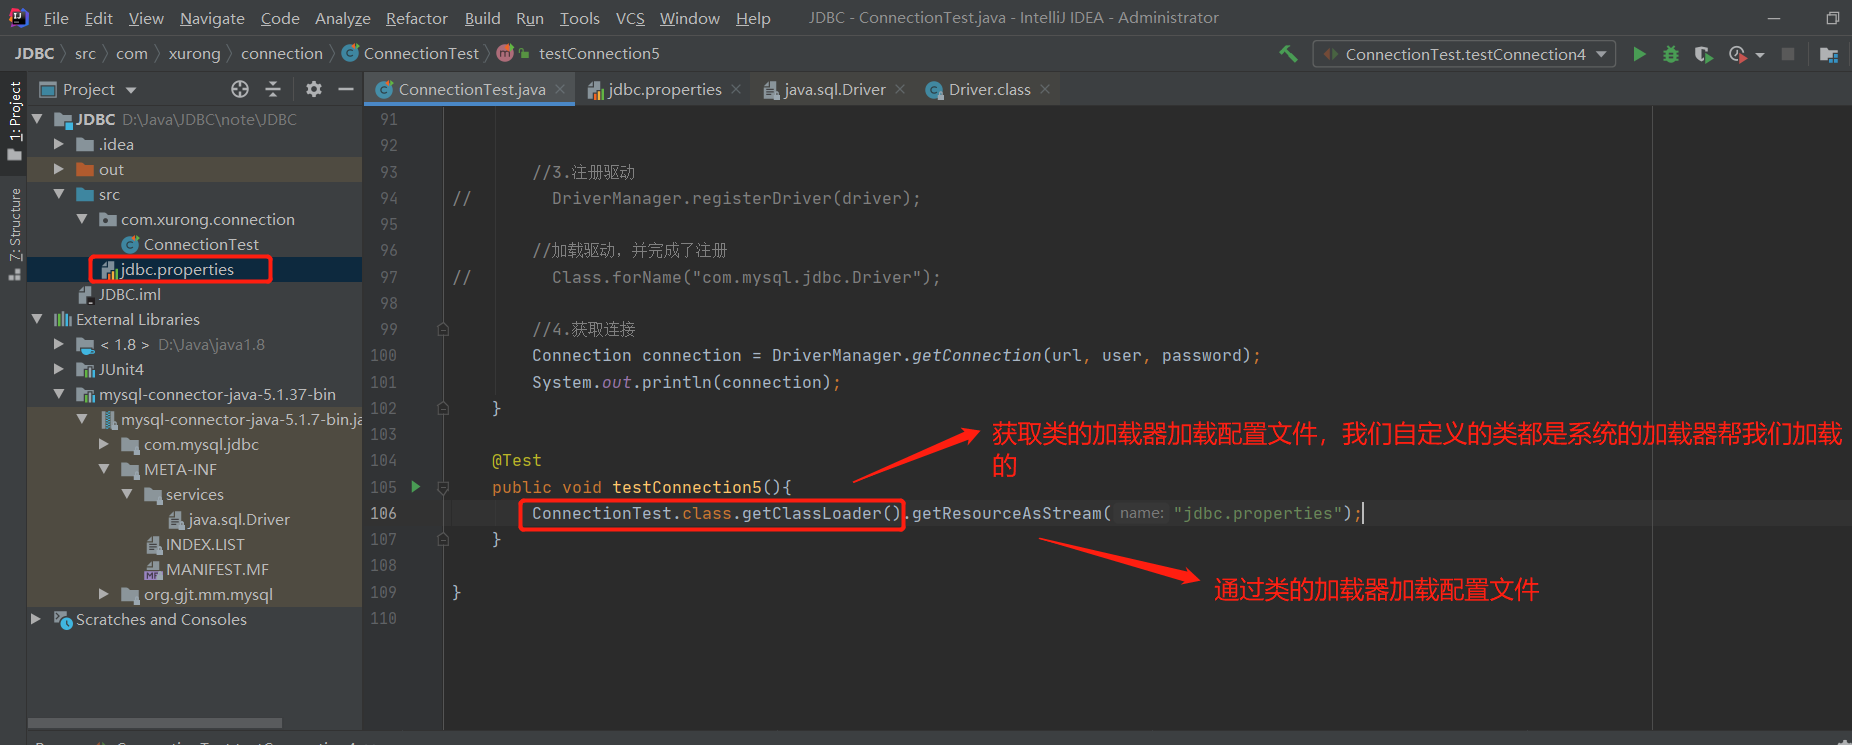Open the Build menu
1852x745 pixels.
(482, 18)
